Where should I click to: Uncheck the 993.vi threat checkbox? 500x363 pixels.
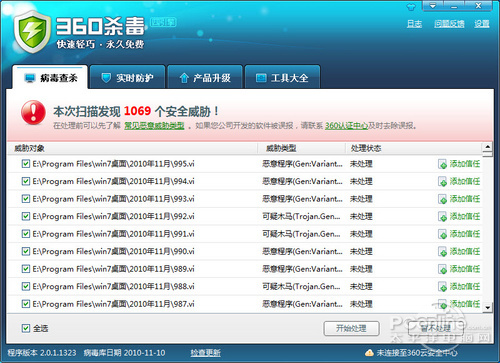coord(26,199)
